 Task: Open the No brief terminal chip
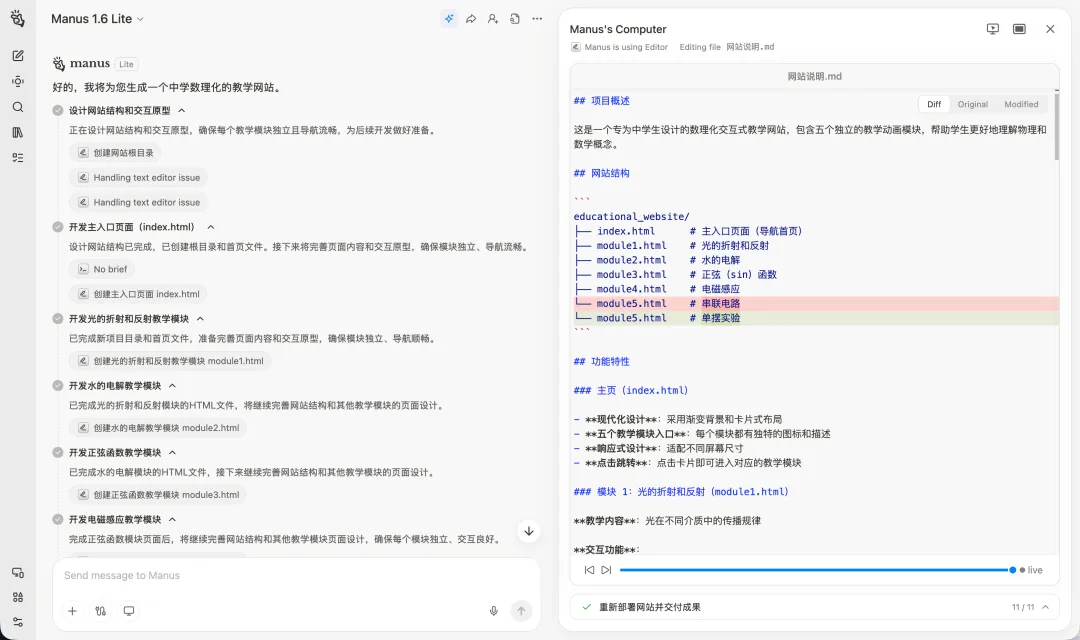click(x=102, y=269)
